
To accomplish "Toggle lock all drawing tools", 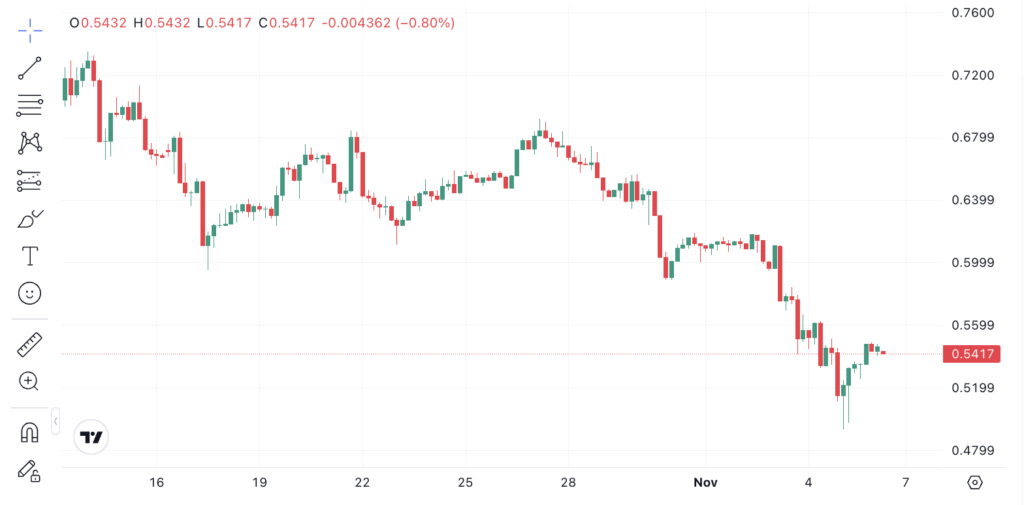I will (x=30, y=470).
